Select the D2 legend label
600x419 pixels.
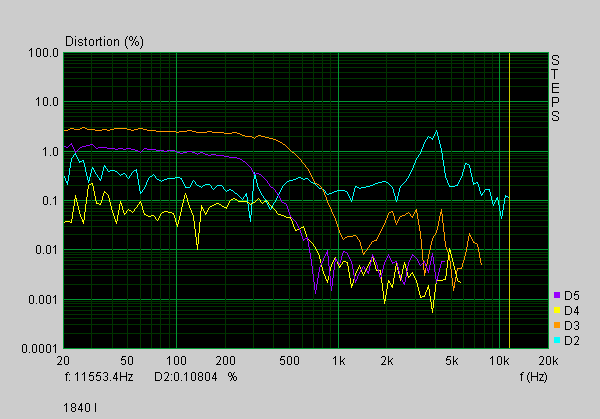(x=572, y=341)
